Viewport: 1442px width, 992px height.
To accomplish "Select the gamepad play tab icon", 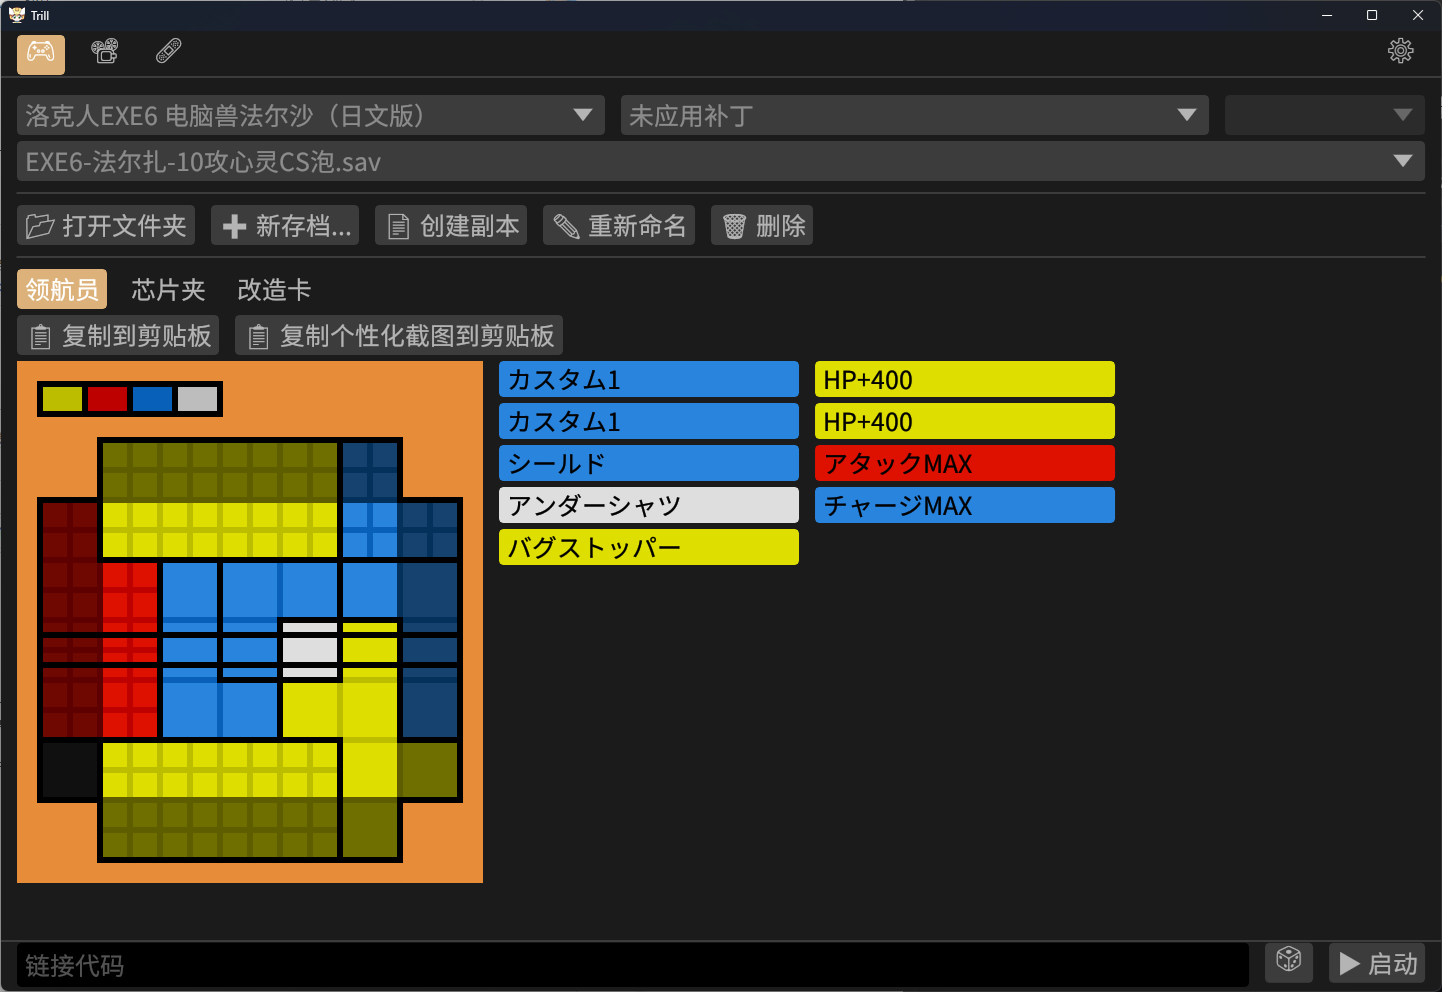I will [x=41, y=54].
